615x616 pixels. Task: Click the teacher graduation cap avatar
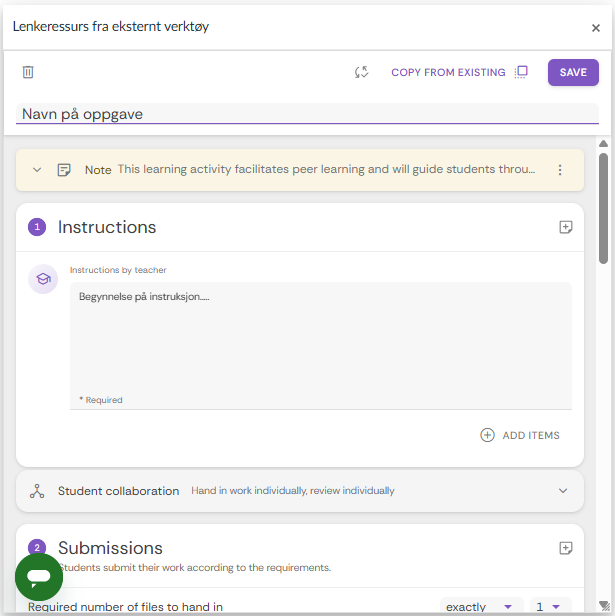(x=43, y=280)
